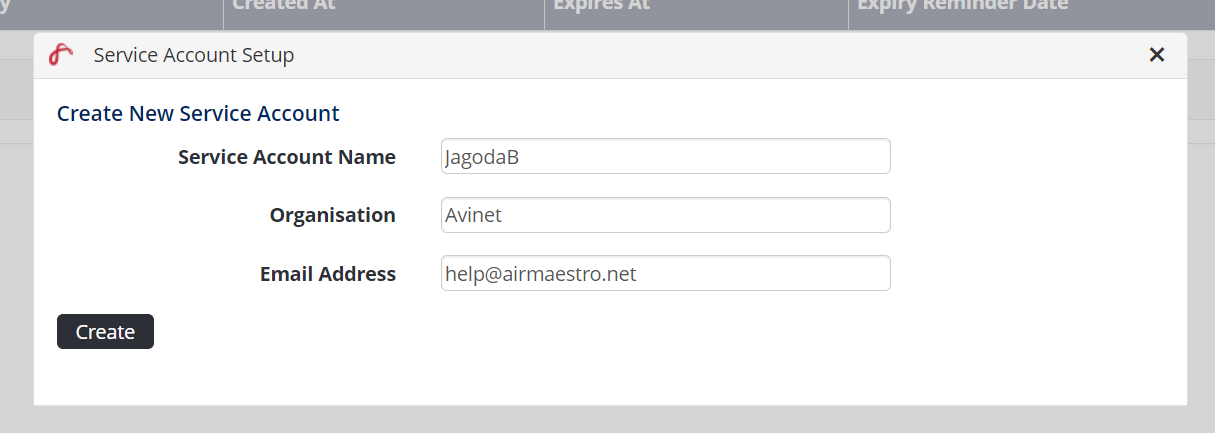The image size is (1215, 433).
Task: Click the "Create New Service Account" heading
Action: point(198,113)
